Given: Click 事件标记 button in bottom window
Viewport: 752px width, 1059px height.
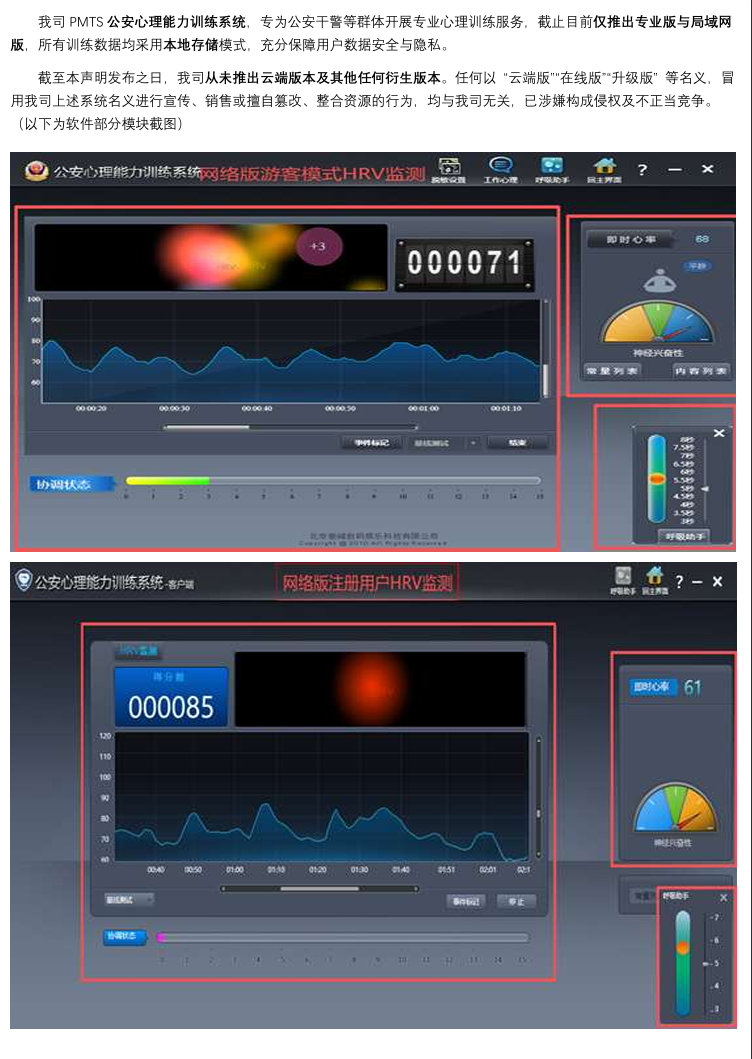Looking at the screenshot, I should pos(467,901).
